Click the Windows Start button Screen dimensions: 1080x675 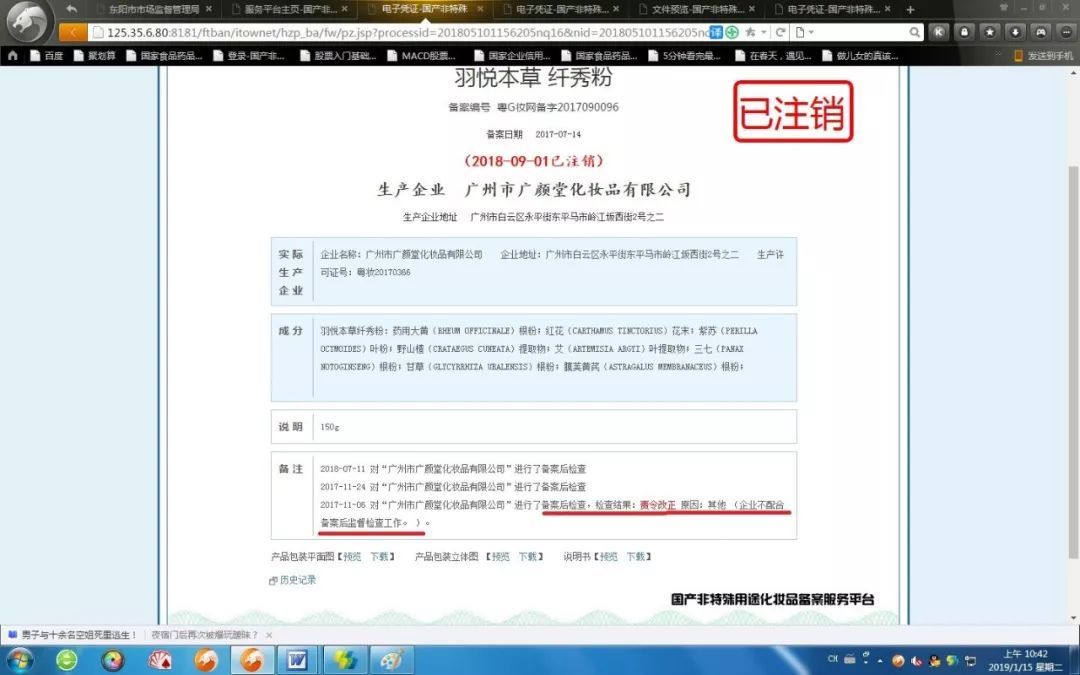19,659
